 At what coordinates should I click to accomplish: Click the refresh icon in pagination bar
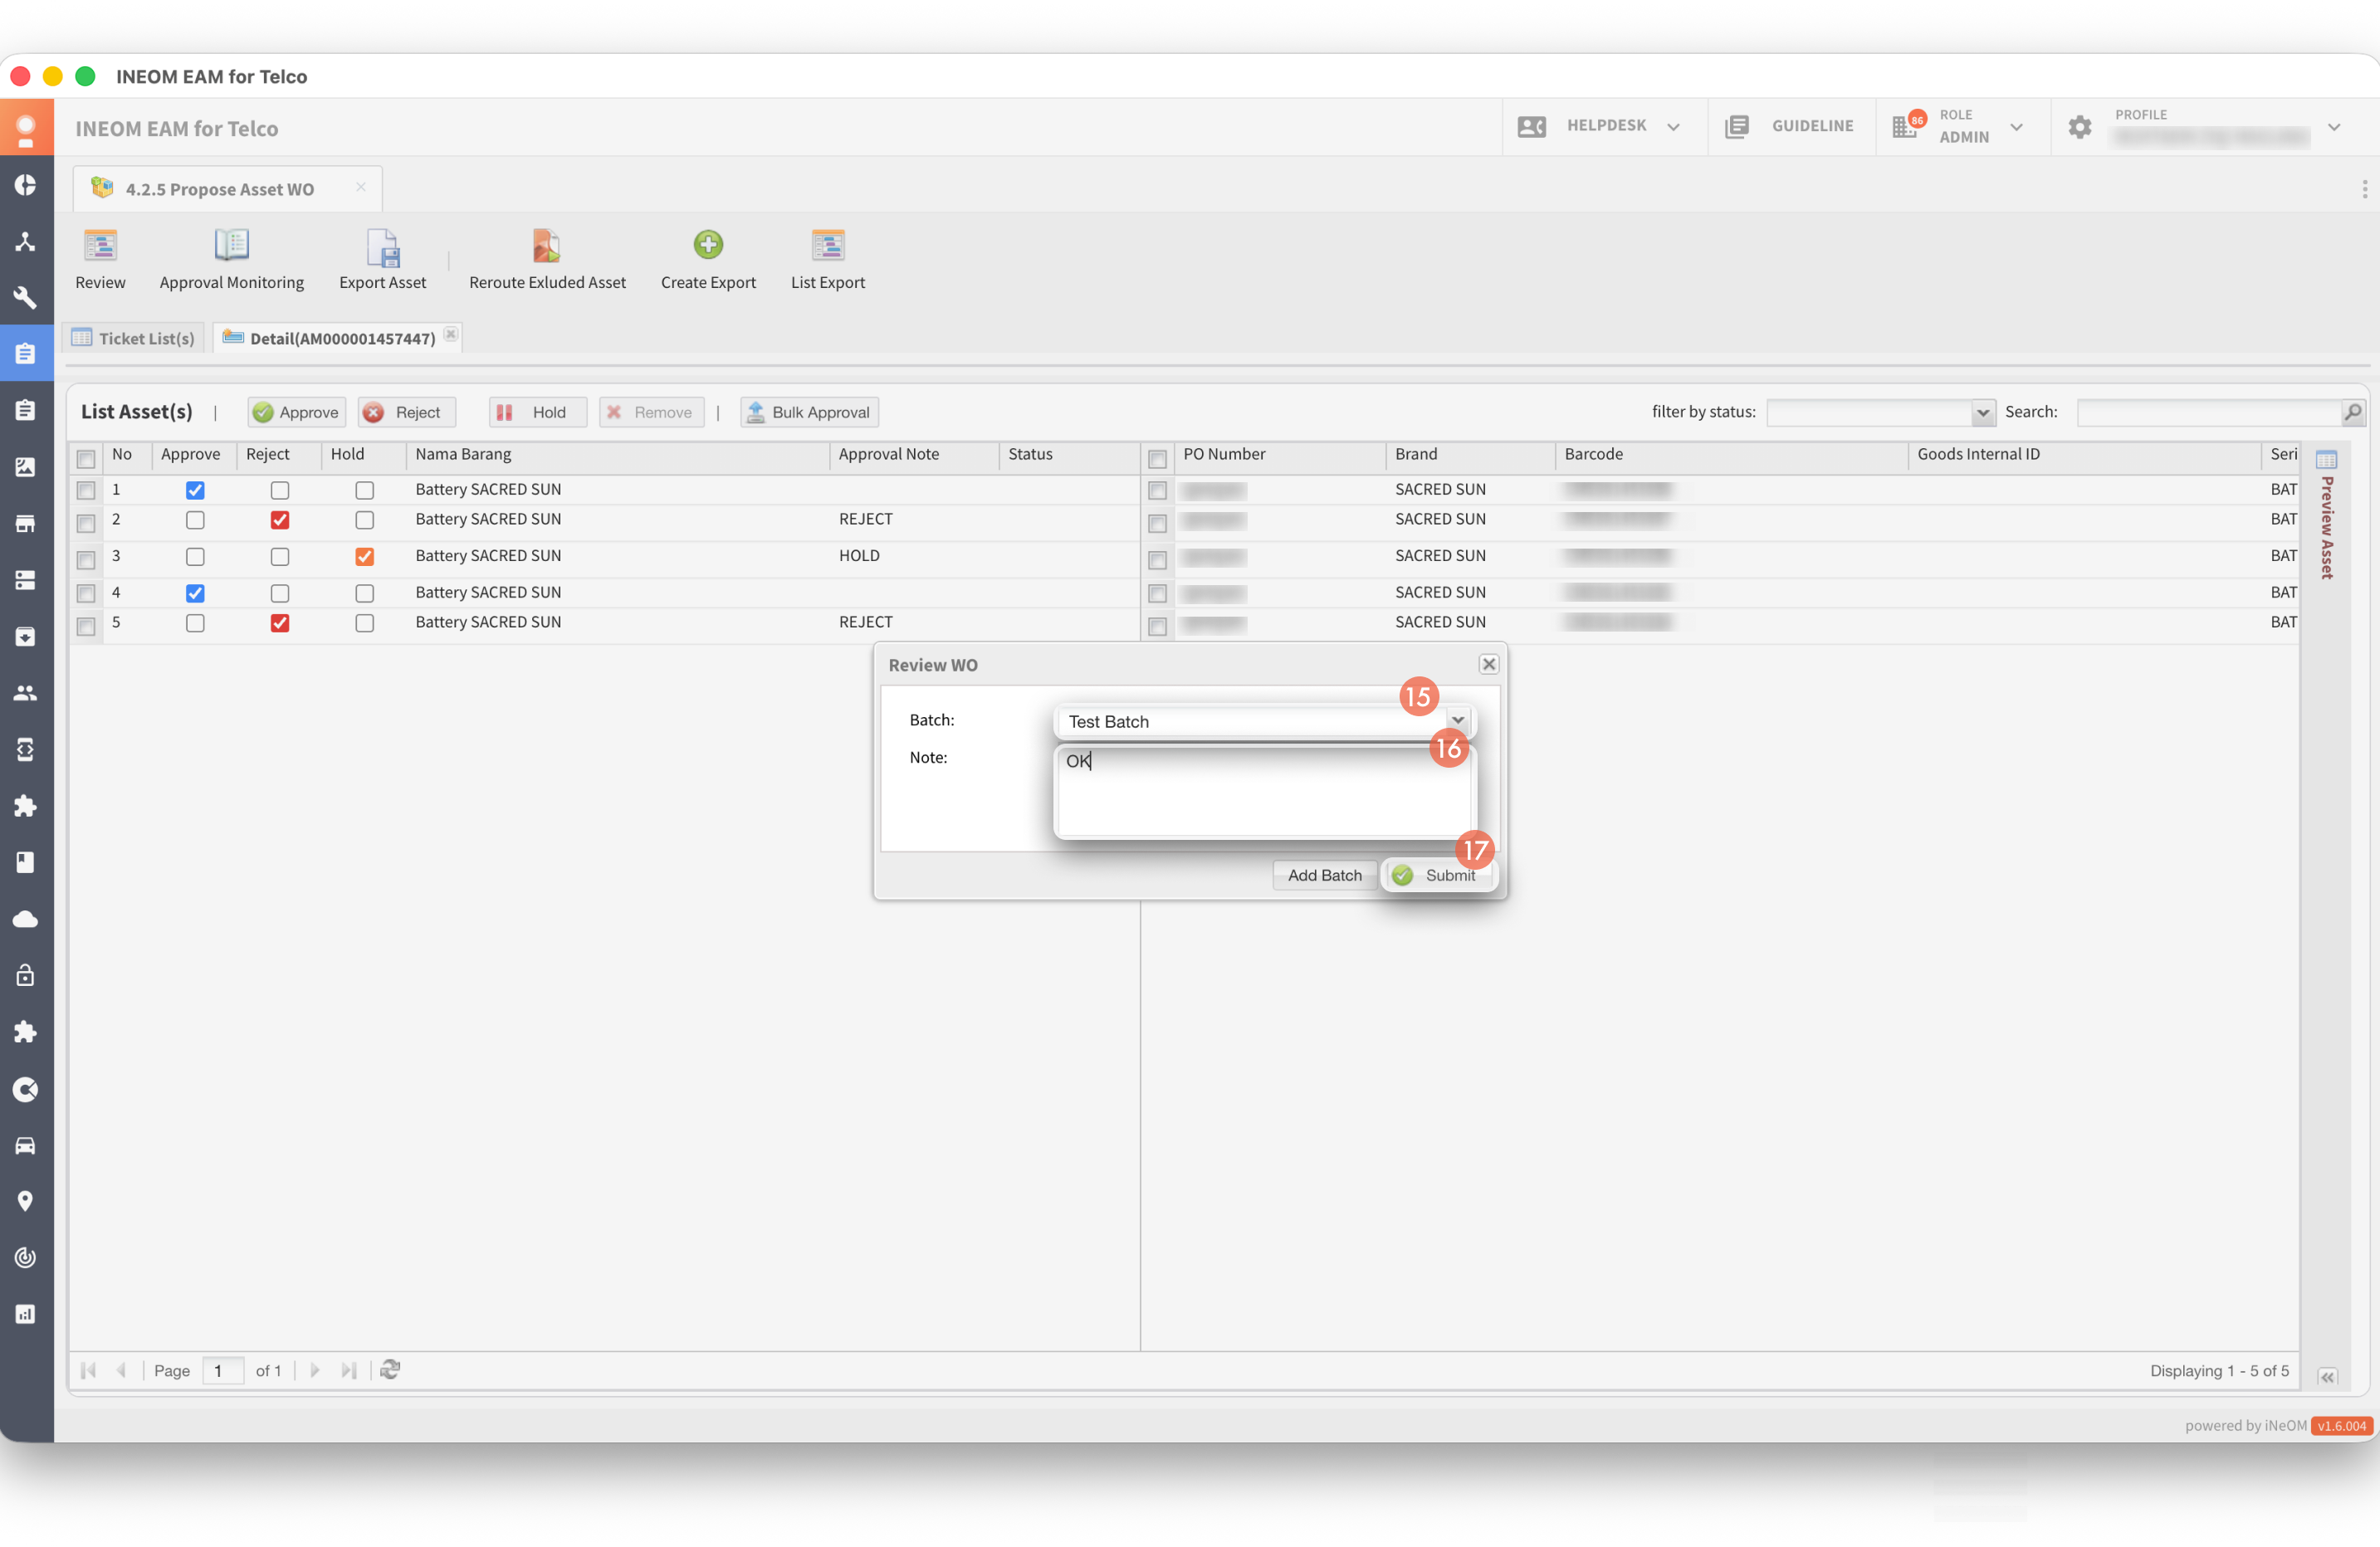coord(390,1370)
